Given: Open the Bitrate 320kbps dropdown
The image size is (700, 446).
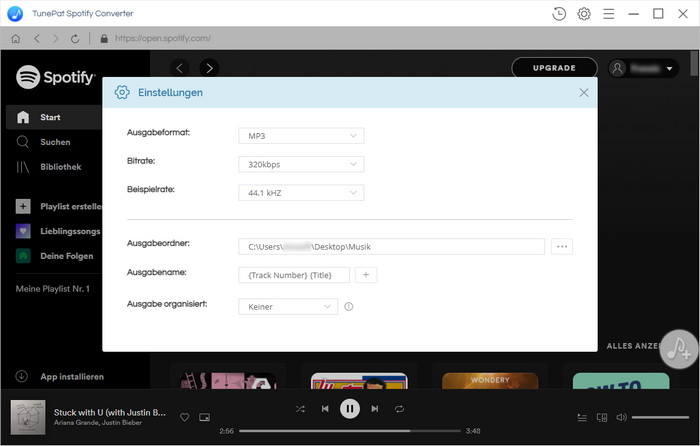Looking at the screenshot, I should (301, 164).
